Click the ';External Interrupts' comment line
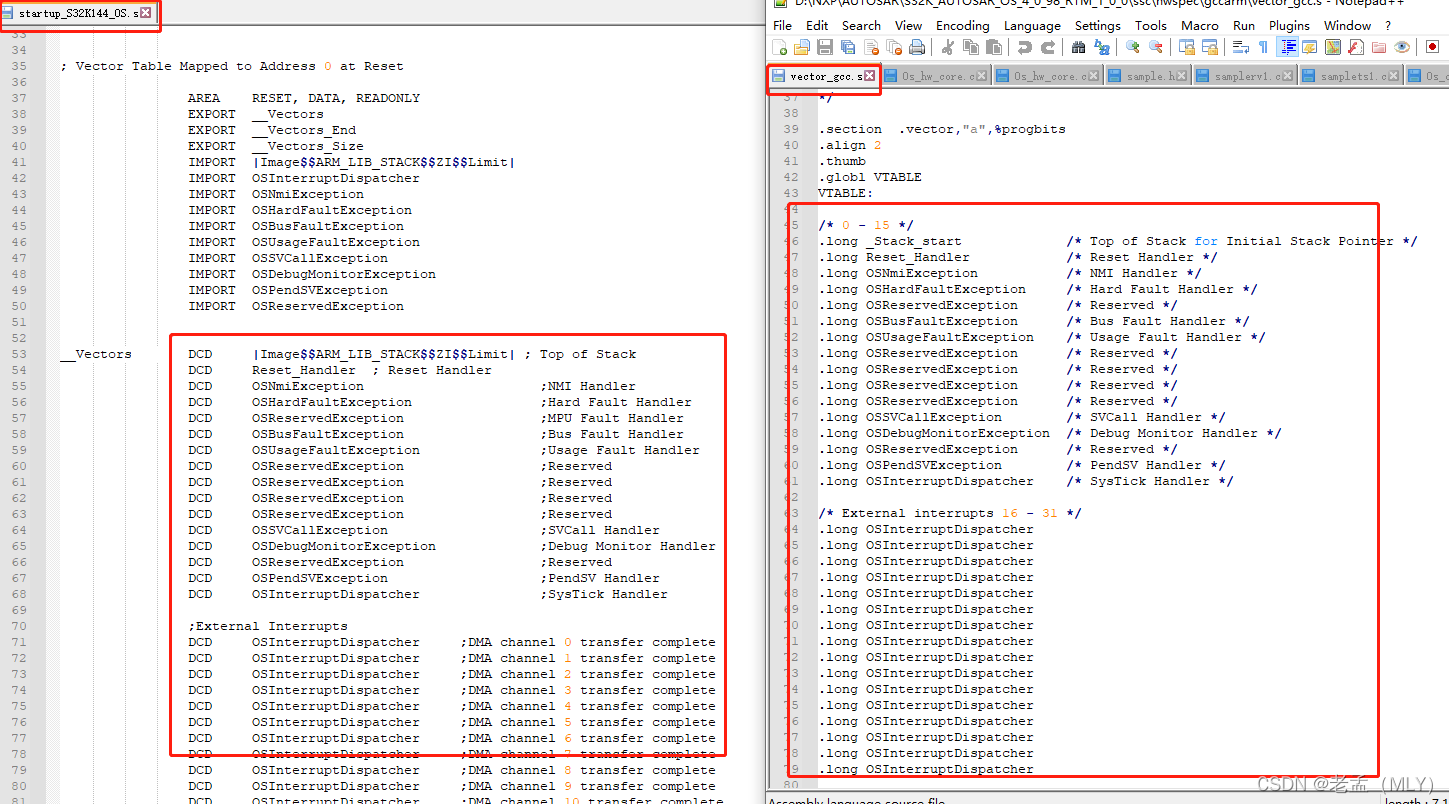 (x=268, y=626)
